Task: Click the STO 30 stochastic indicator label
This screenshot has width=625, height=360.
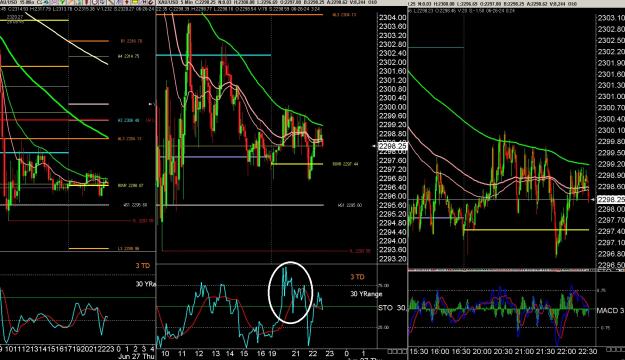Action: [x=391, y=308]
